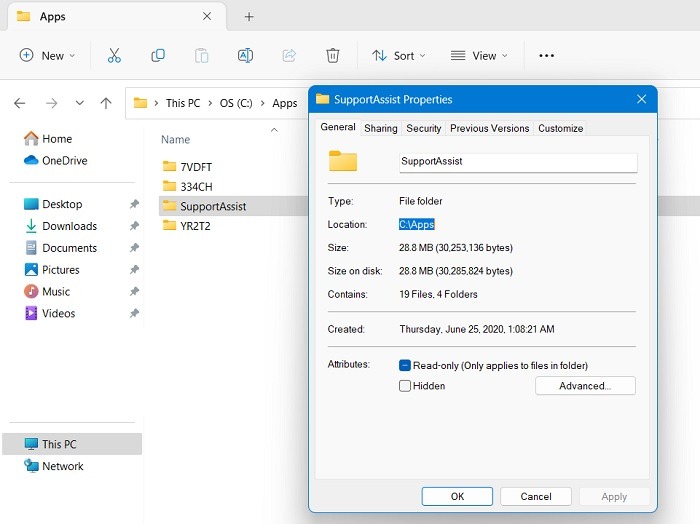Open the View dropdown menu
700x524 pixels.
tap(479, 56)
